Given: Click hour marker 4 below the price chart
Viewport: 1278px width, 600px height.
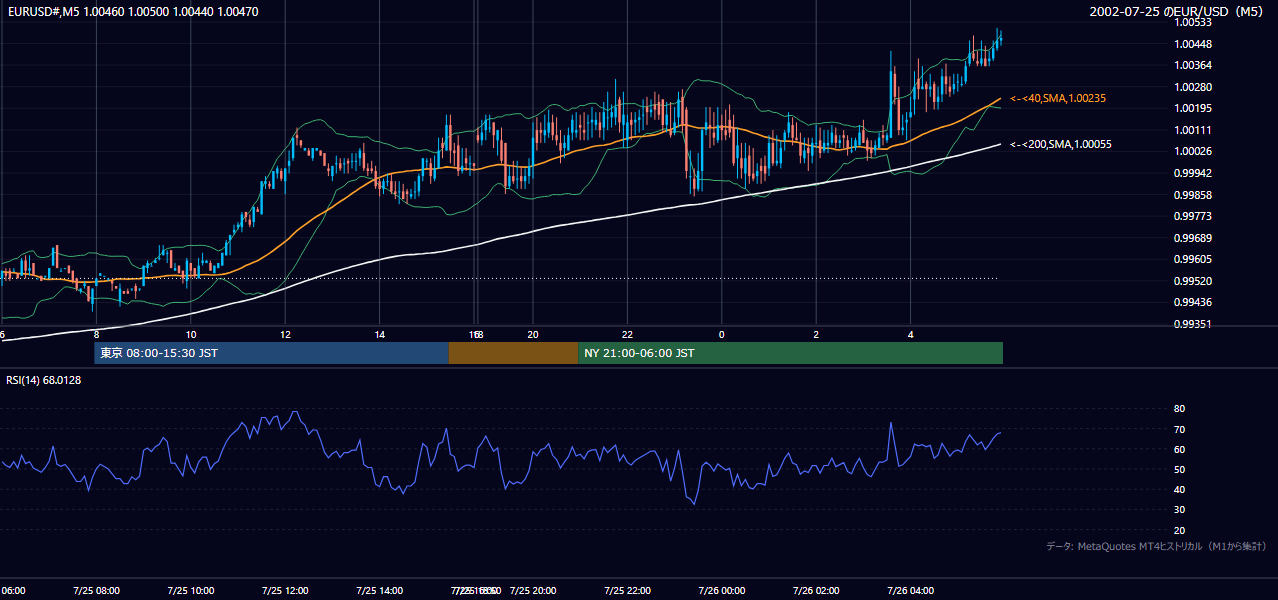Looking at the screenshot, I should click(x=910, y=334).
